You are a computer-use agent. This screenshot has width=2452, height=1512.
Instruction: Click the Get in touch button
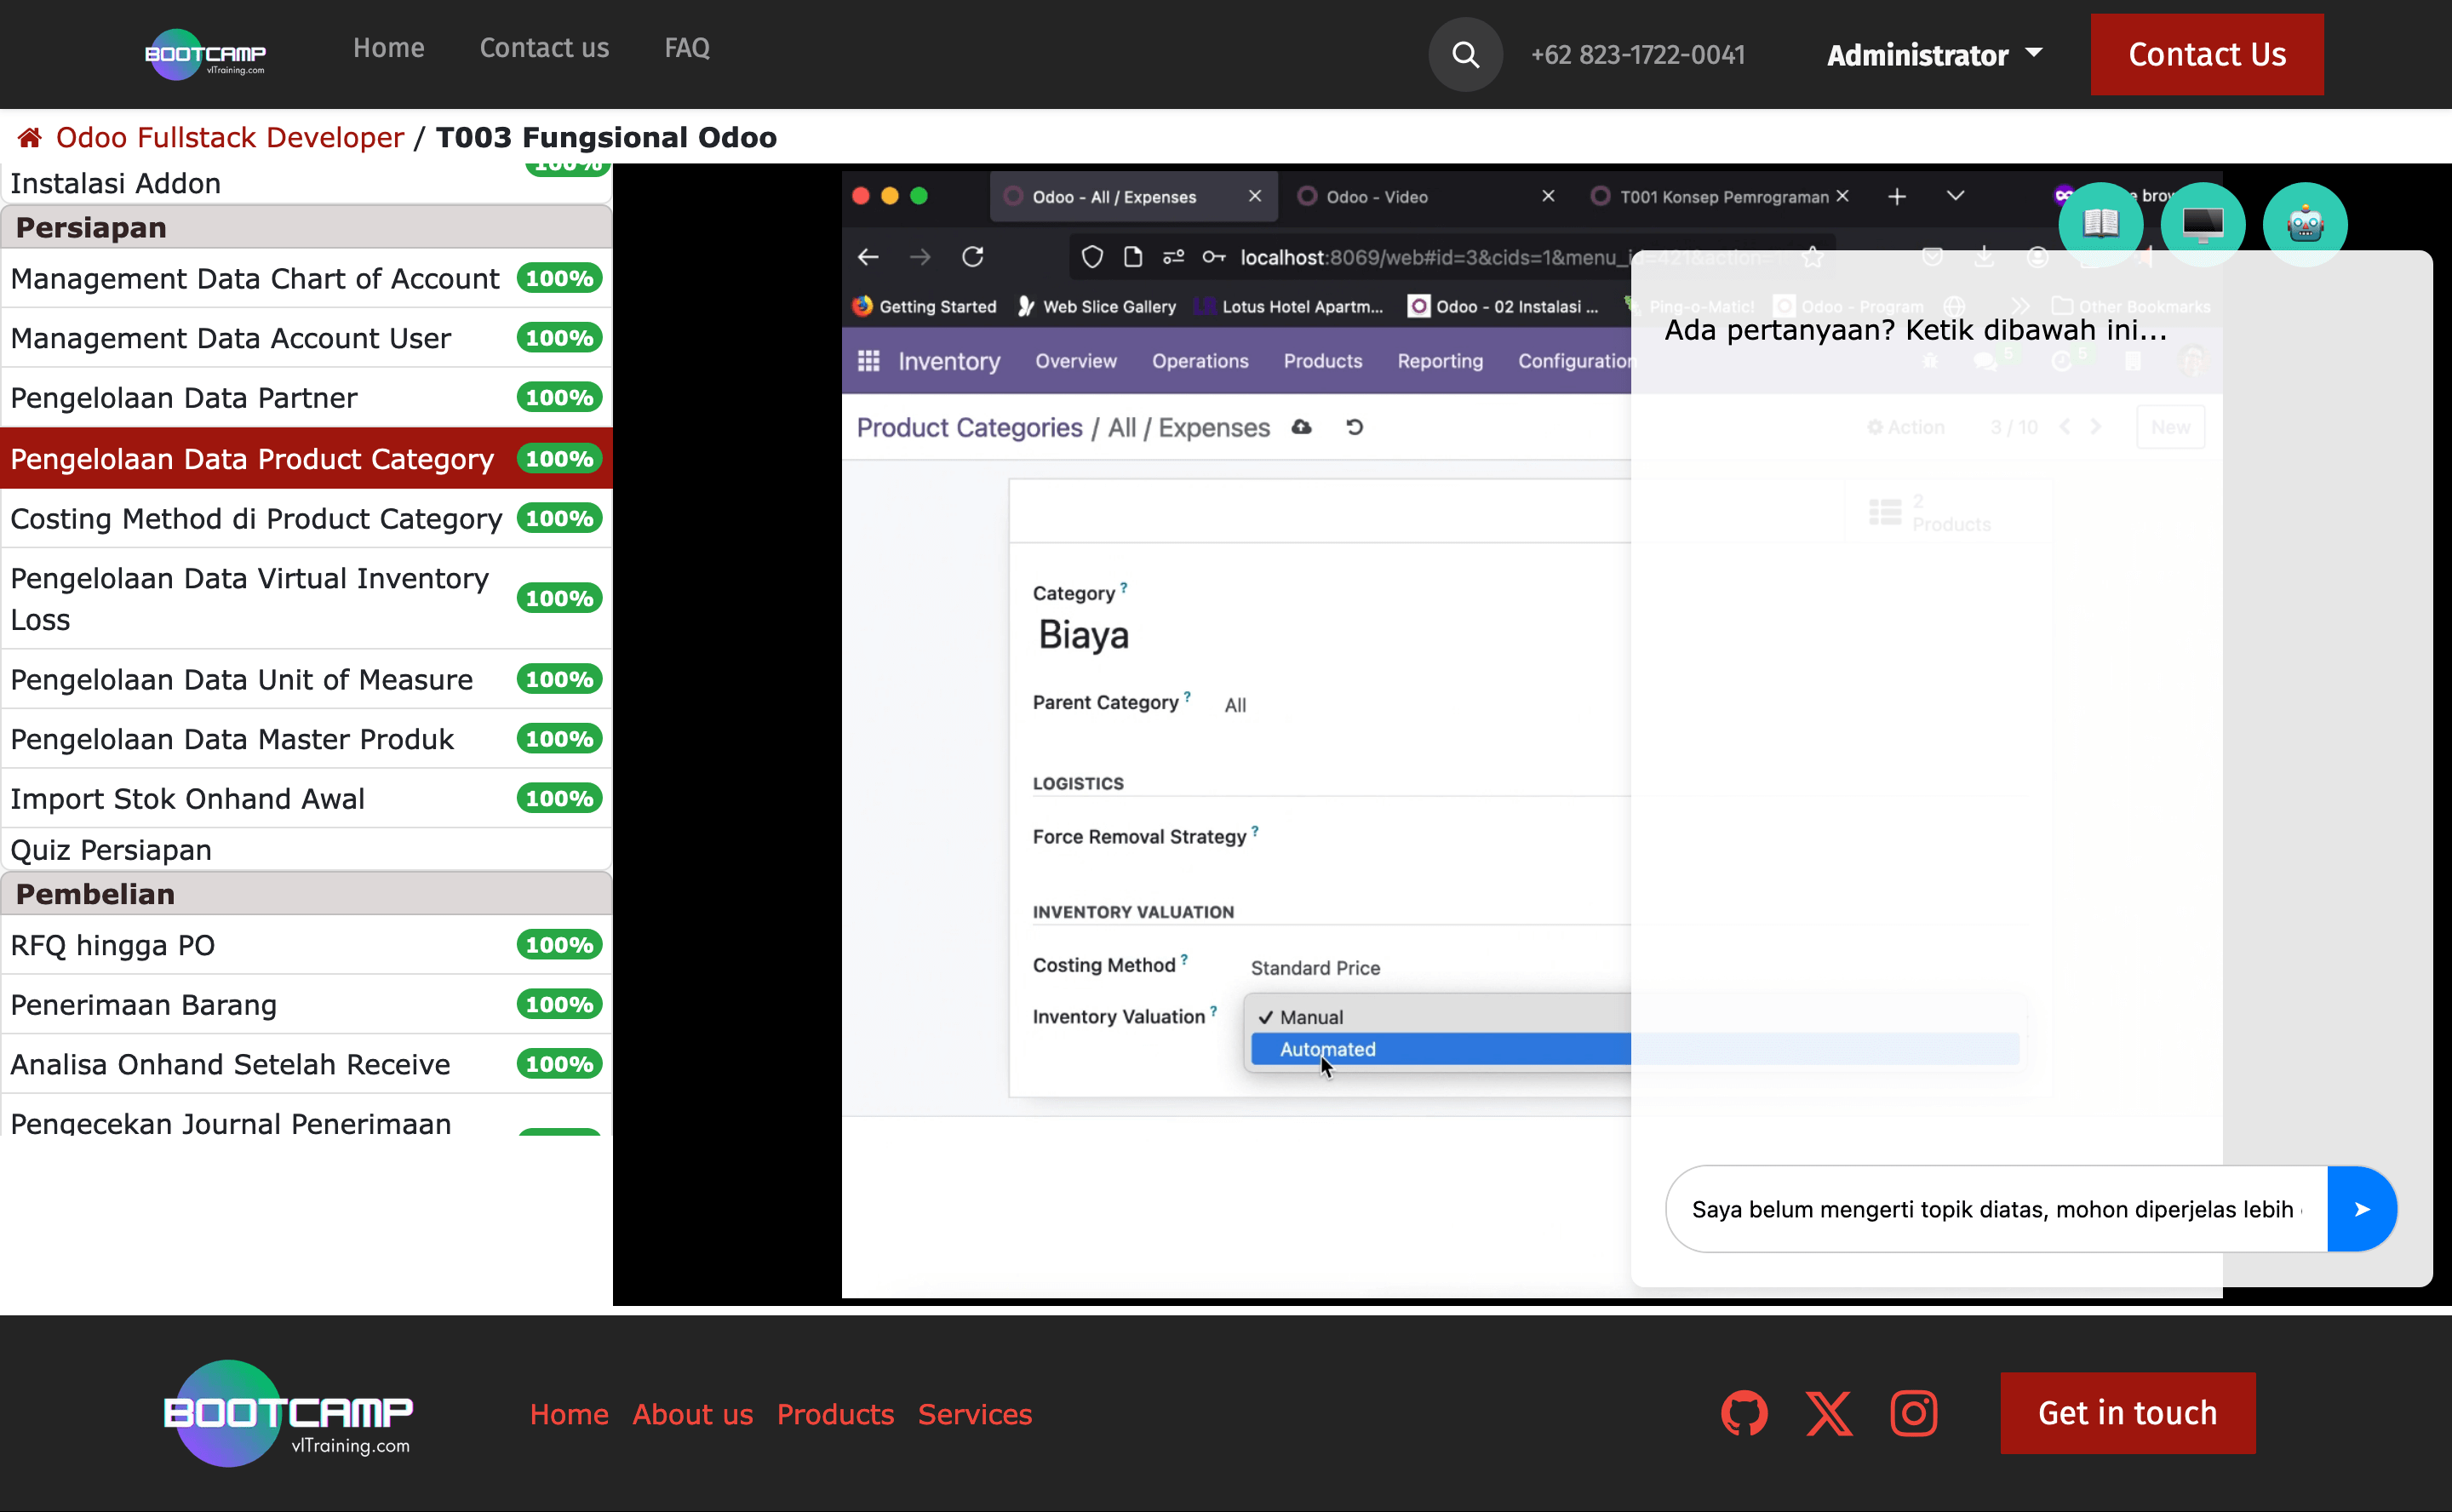click(x=2127, y=1413)
